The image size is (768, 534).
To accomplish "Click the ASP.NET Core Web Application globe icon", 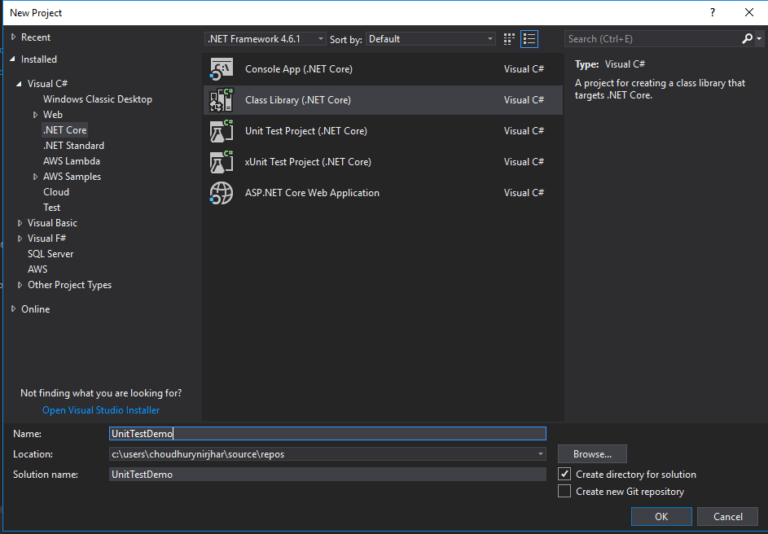I will 221,193.
